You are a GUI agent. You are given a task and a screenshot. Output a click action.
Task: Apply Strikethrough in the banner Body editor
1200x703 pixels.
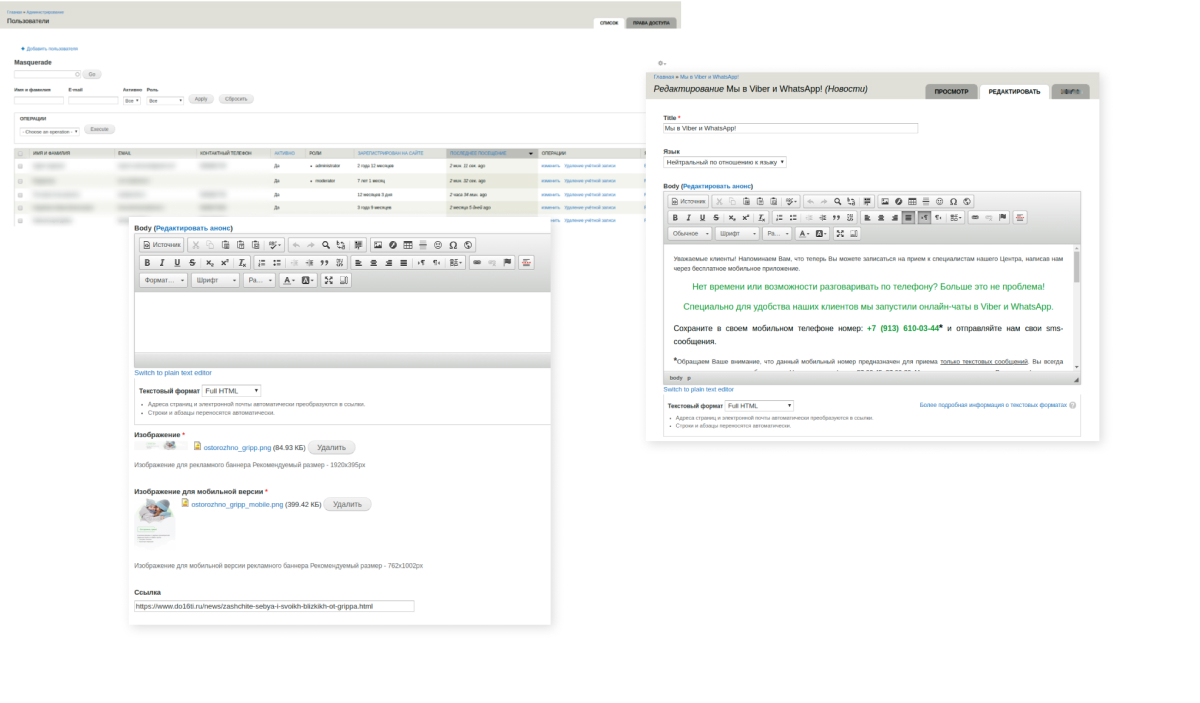click(x=192, y=263)
